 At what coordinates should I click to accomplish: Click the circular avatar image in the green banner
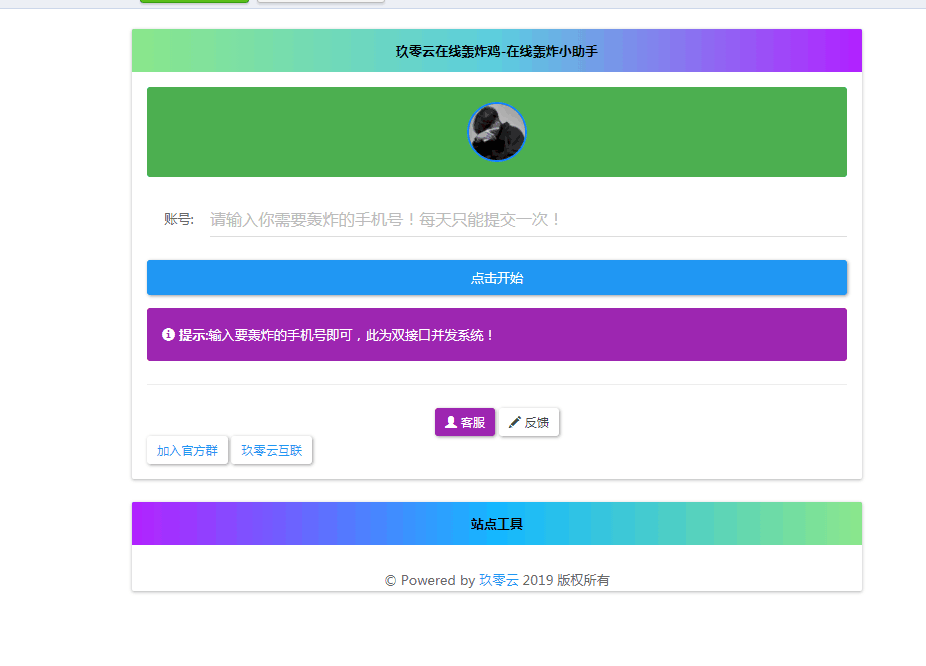(x=497, y=131)
